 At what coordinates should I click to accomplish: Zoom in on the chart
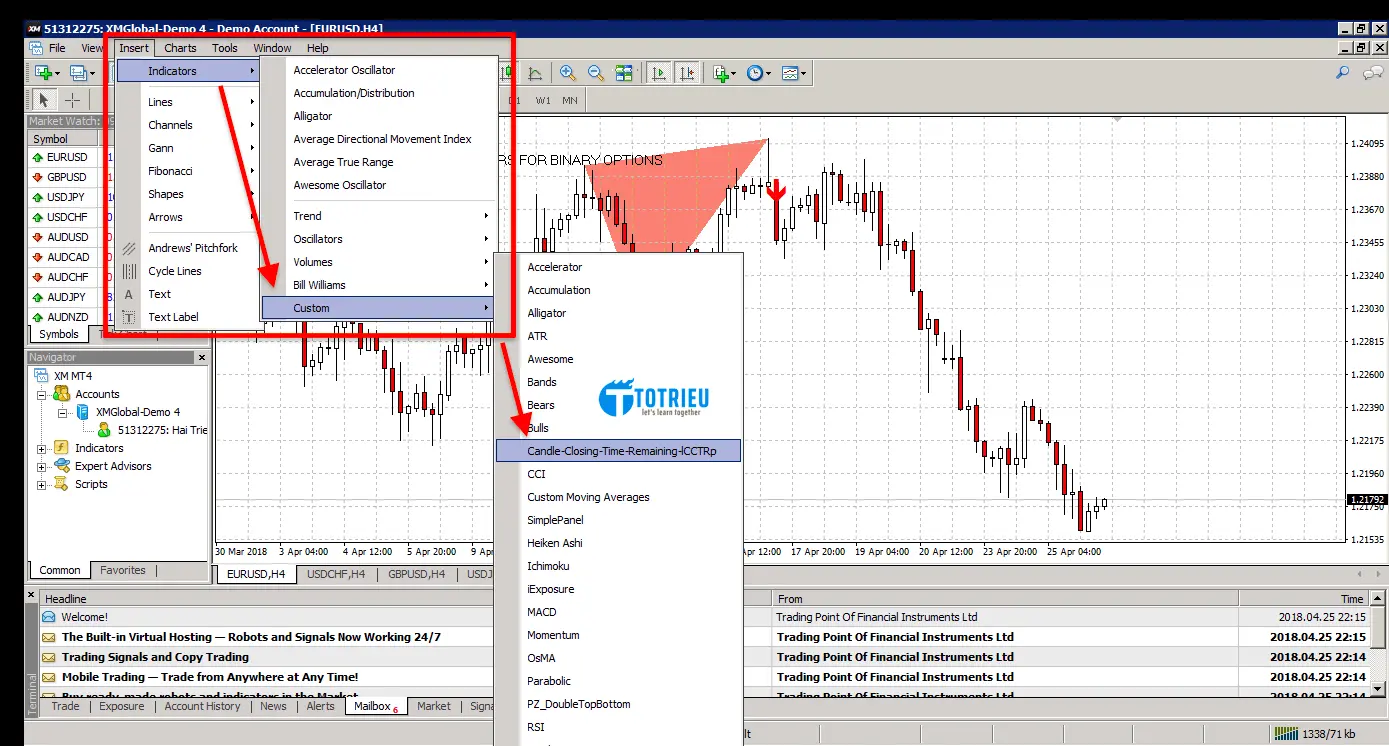(x=568, y=73)
